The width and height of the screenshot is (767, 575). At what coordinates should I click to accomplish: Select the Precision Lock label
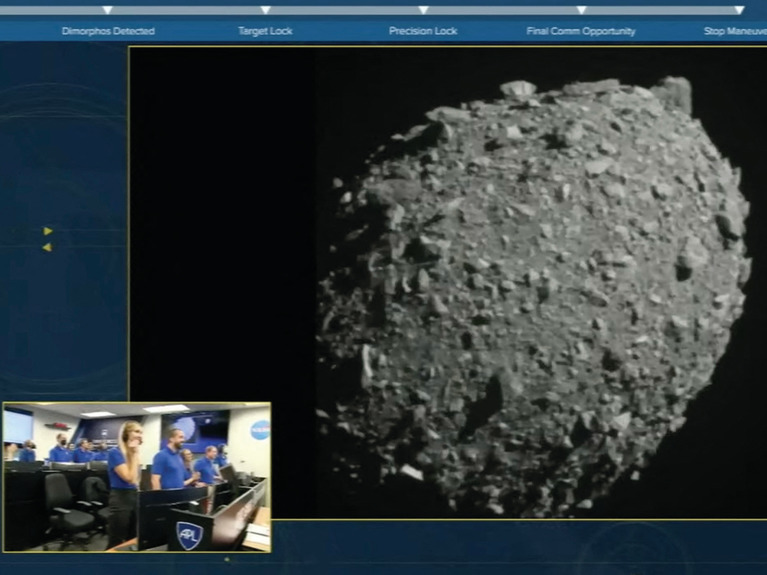click(423, 31)
